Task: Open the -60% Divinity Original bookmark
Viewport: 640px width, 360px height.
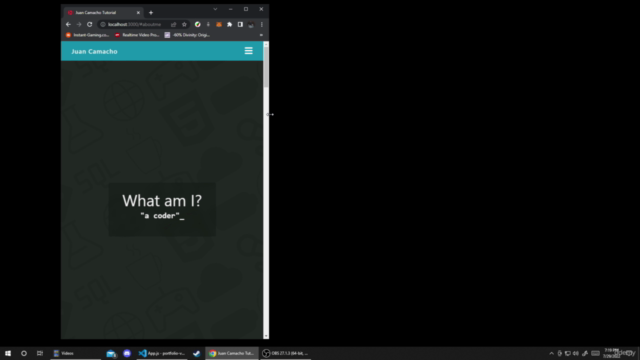Action: coord(187,35)
